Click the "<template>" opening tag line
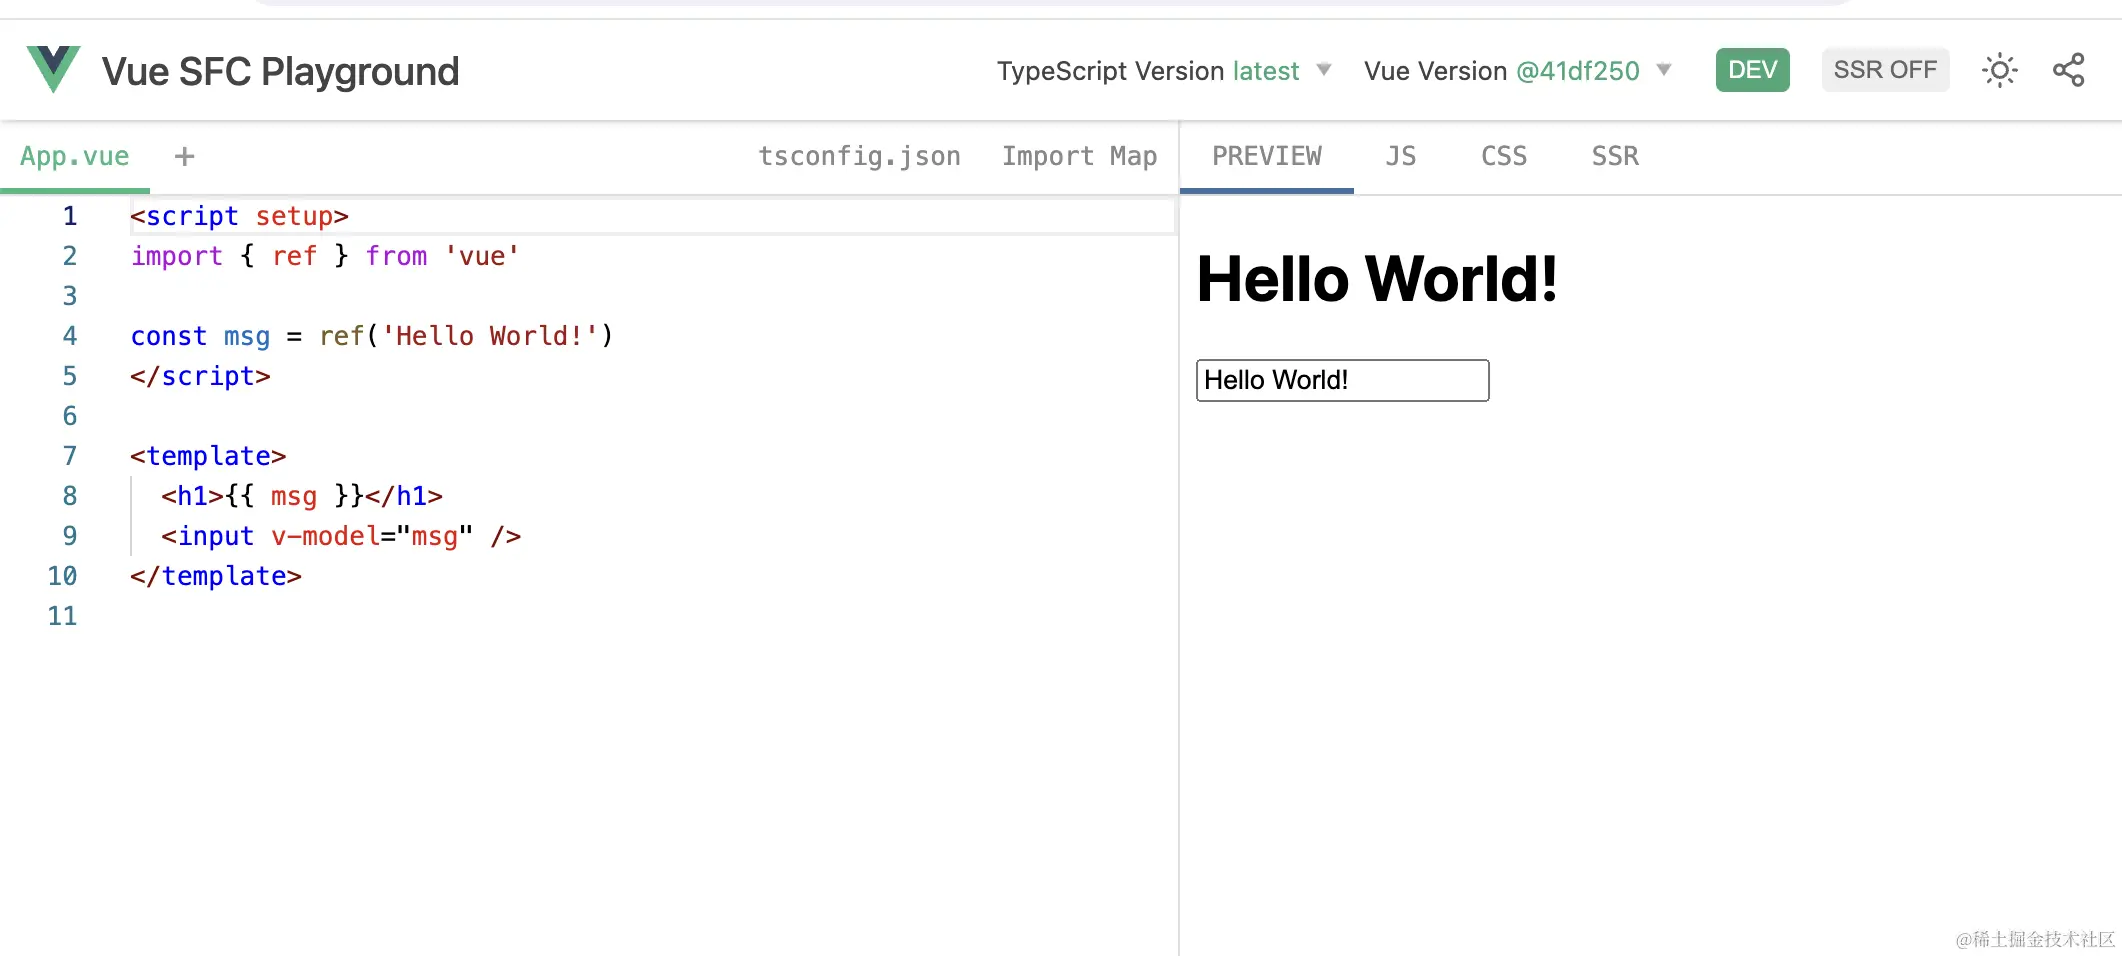Screen dimensions: 2122x956 click(208, 456)
